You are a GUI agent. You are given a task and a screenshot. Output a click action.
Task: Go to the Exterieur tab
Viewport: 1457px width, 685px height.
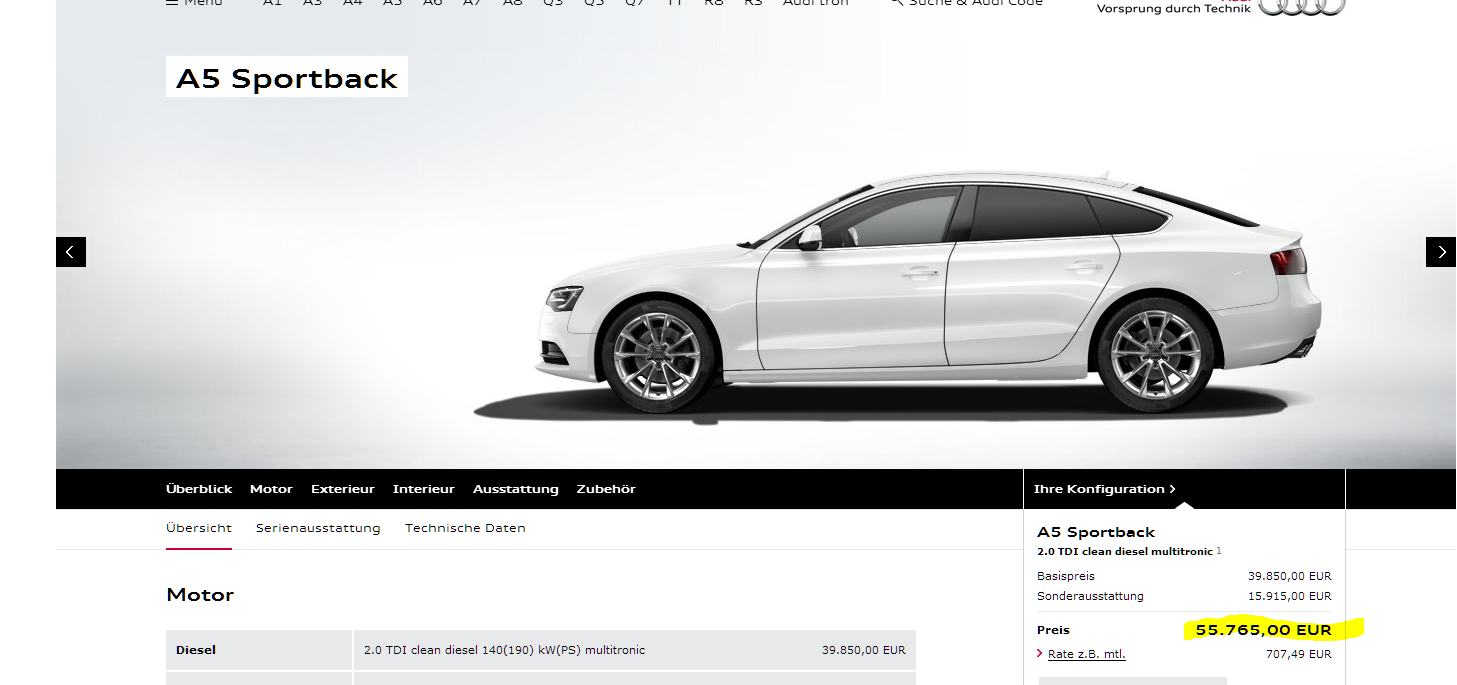(x=343, y=489)
